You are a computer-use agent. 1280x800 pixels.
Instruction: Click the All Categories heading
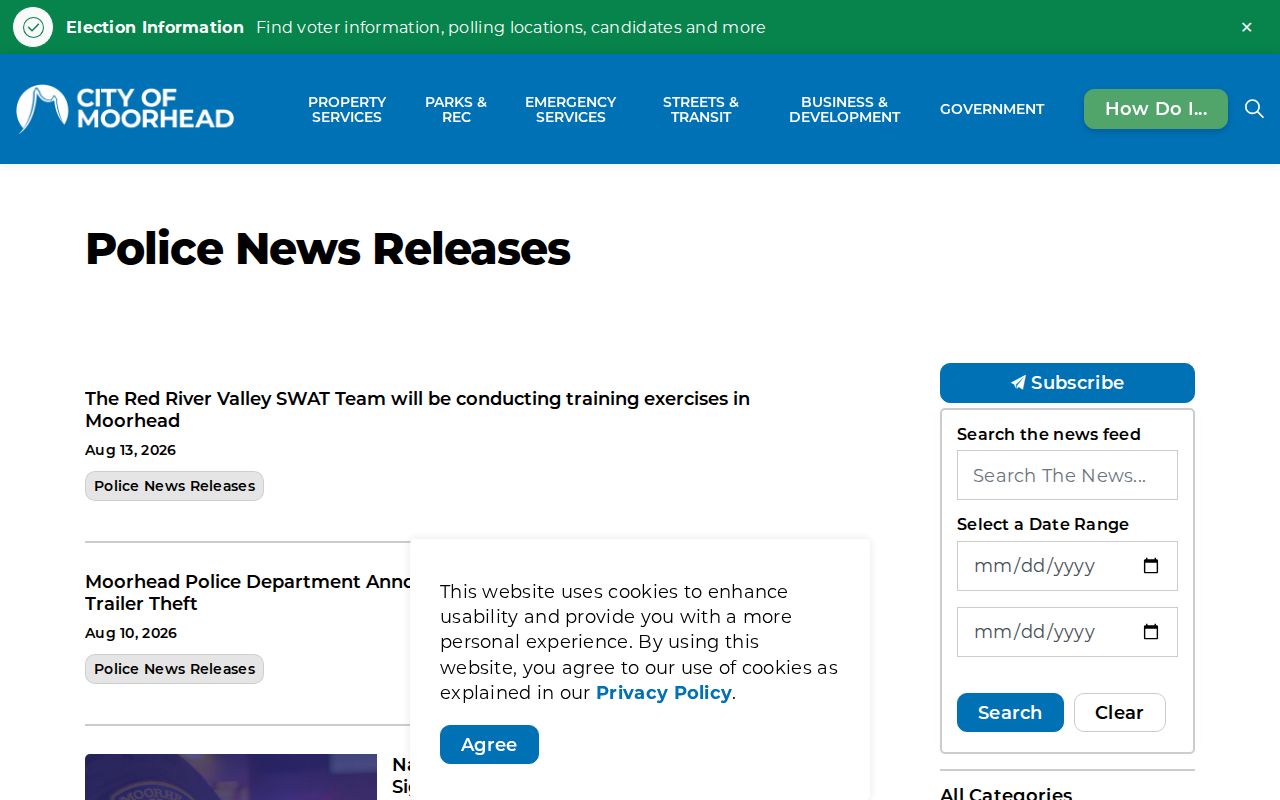(x=1006, y=793)
